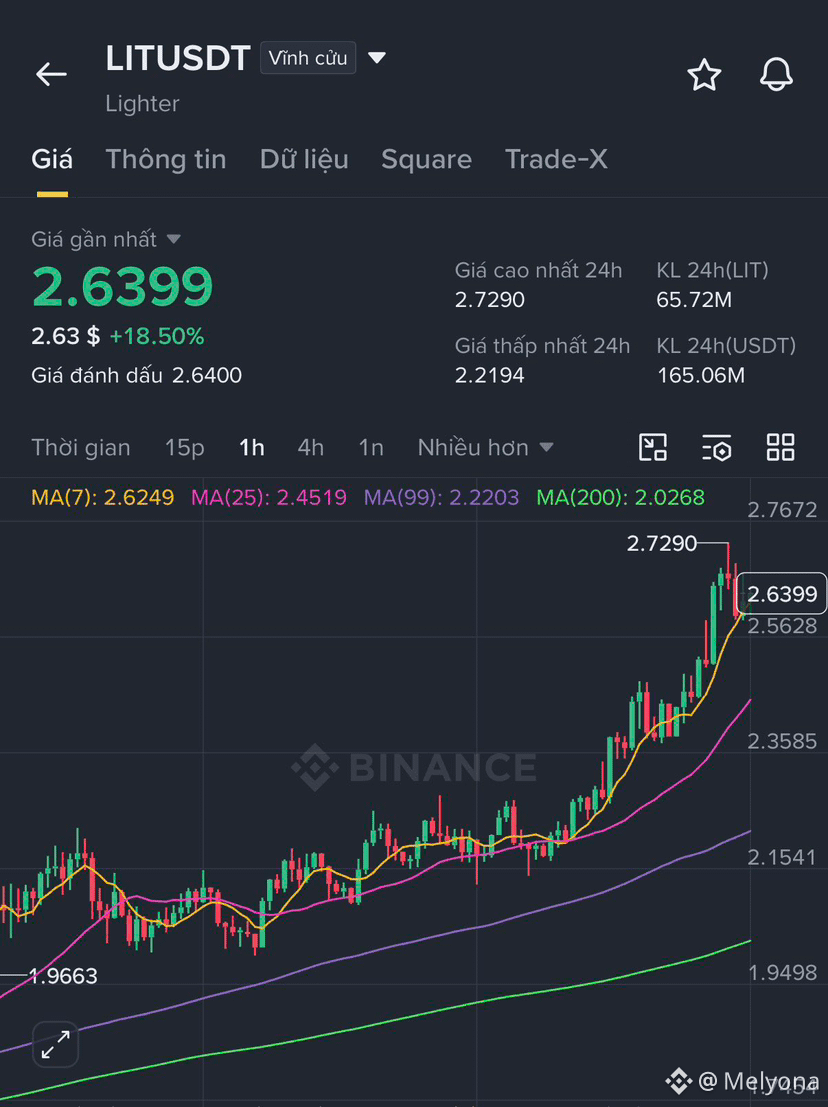Screen dimensions: 828x1107
Task: Click the Giá đánh dấu 2.6400 text
Action: (136, 375)
